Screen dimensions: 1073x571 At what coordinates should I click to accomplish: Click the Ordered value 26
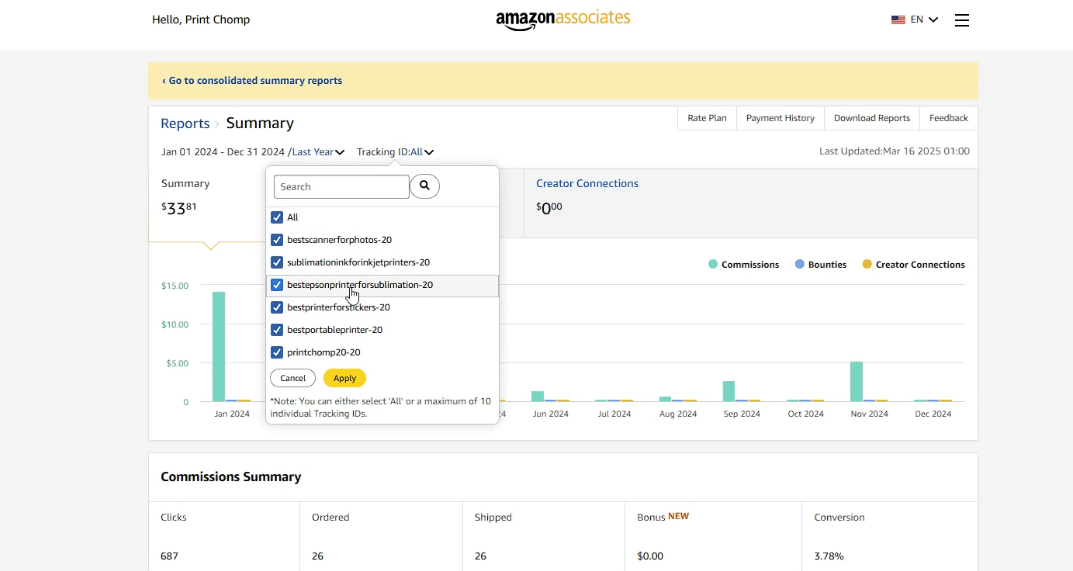(x=318, y=556)
